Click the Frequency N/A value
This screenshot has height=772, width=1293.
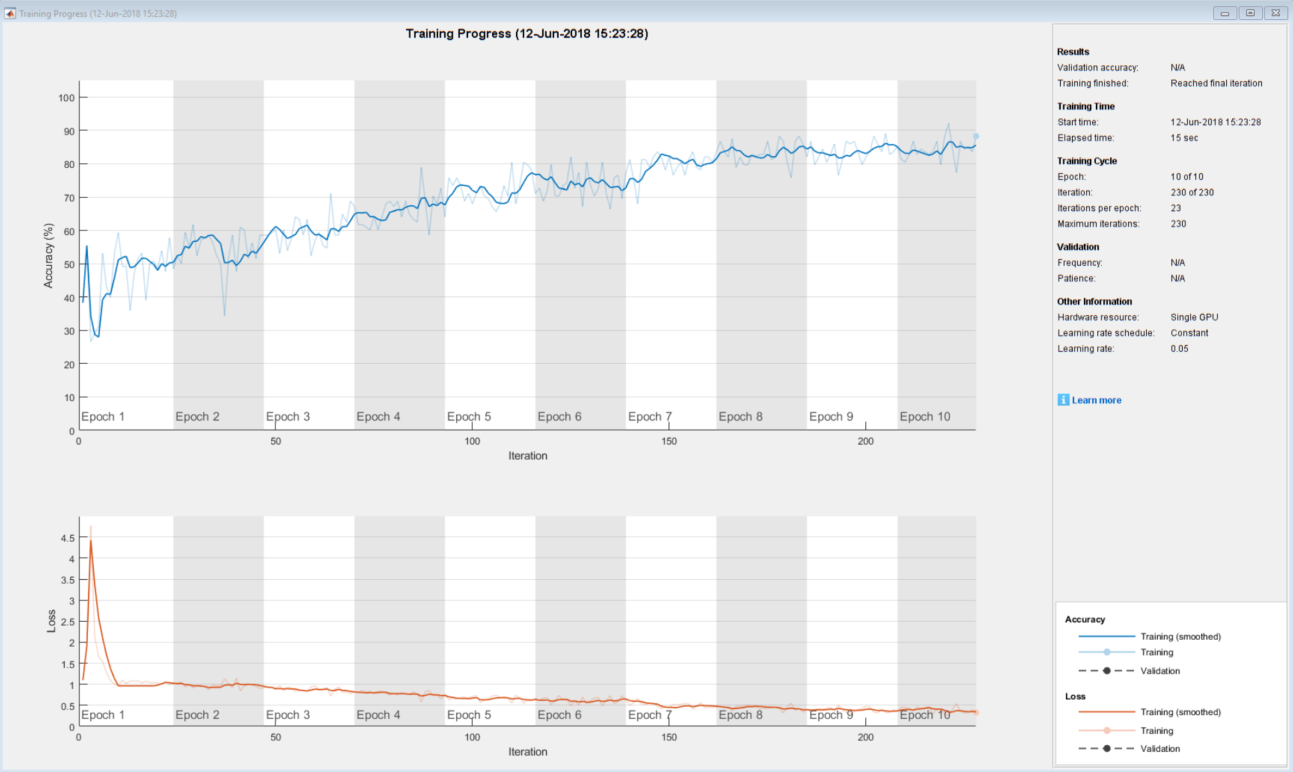(x=1178, y=263)
